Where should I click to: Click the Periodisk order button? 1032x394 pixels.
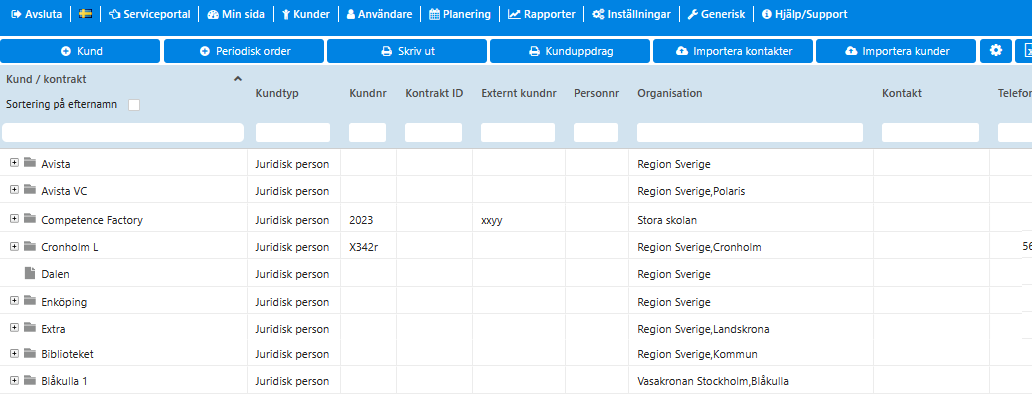coord(244,51)
